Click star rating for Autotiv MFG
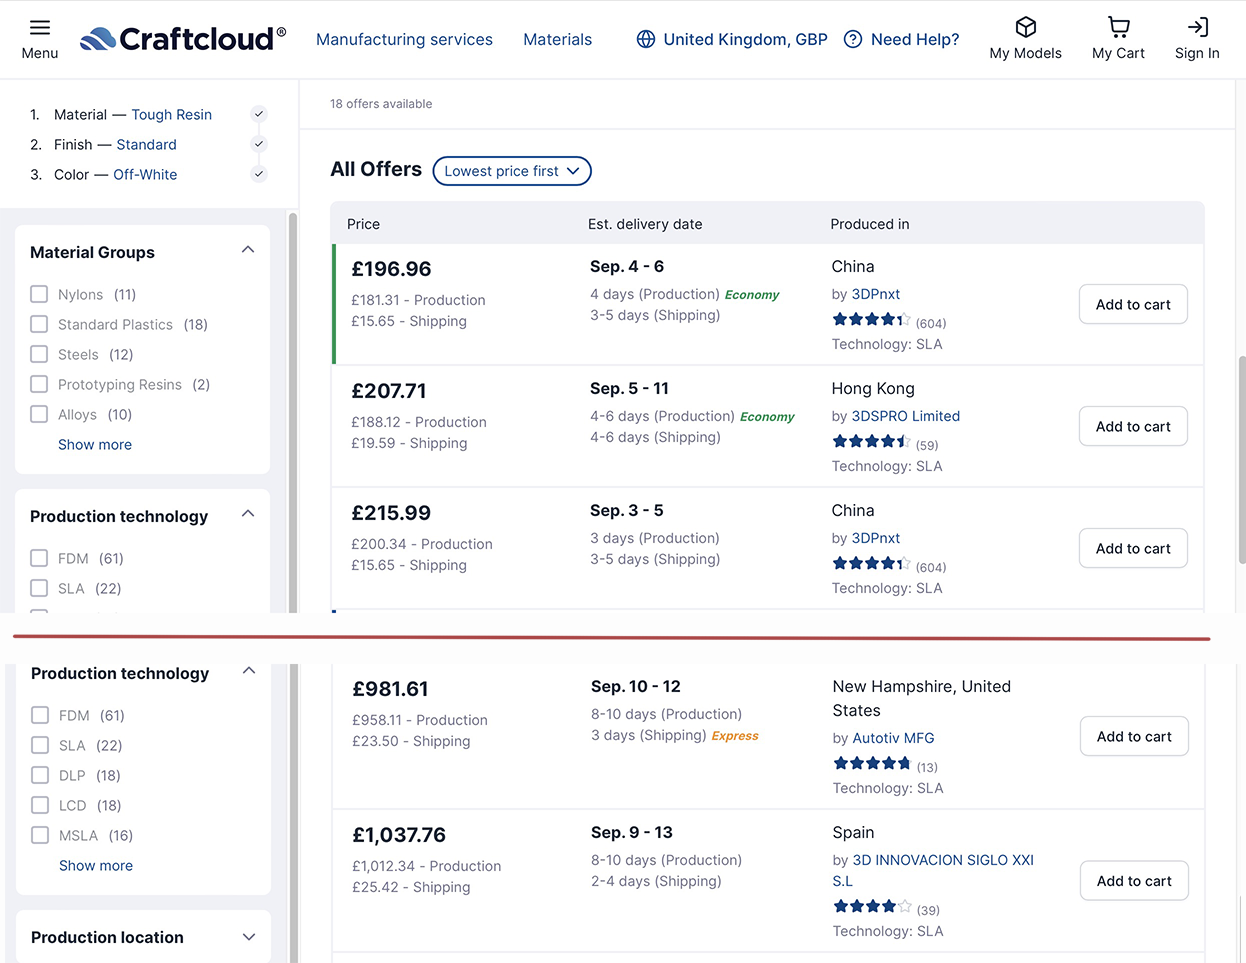Image resolution: width=1246 pixels, height=963 pixels. [872, 764]
